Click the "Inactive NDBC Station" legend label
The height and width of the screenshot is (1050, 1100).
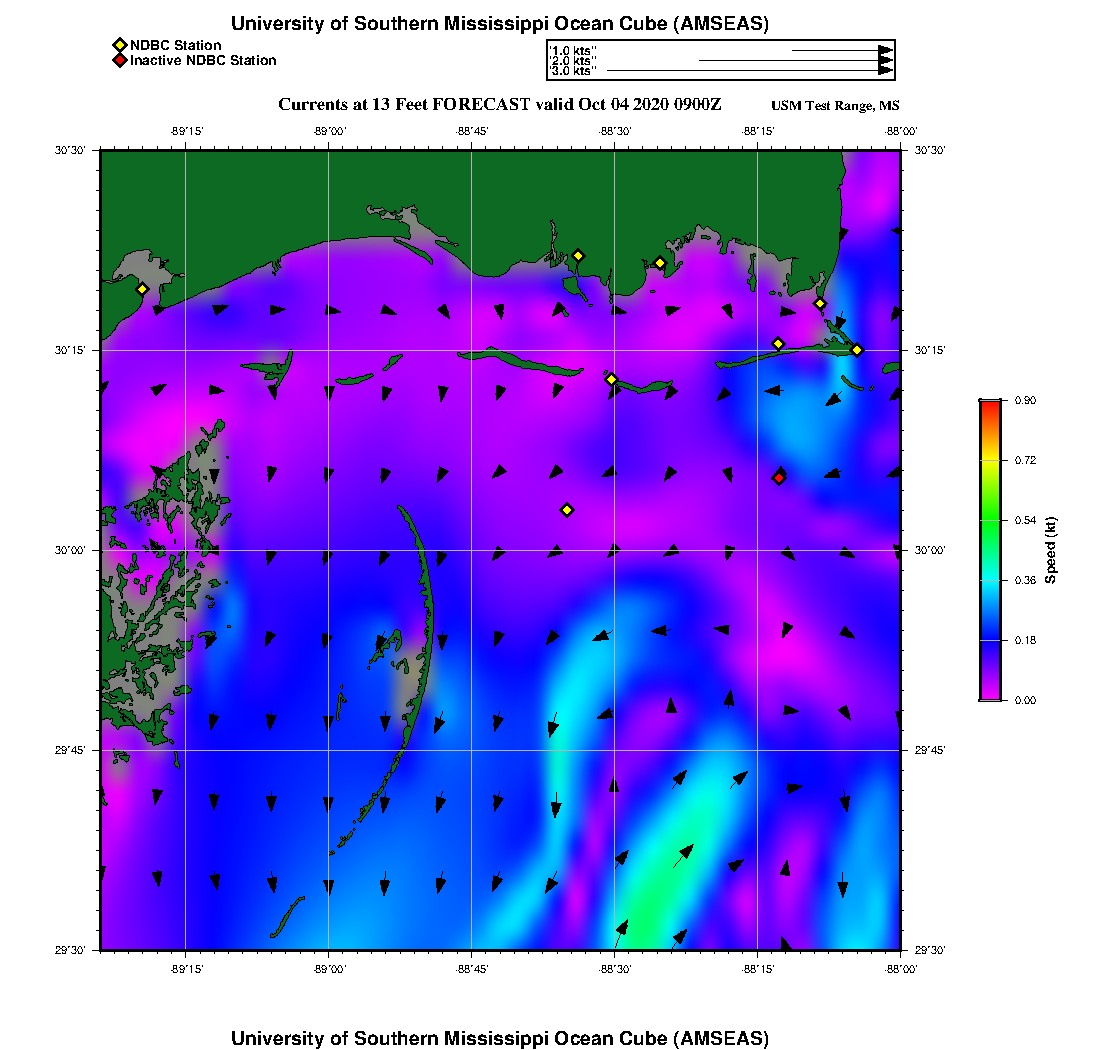click(x=203, y=60)
